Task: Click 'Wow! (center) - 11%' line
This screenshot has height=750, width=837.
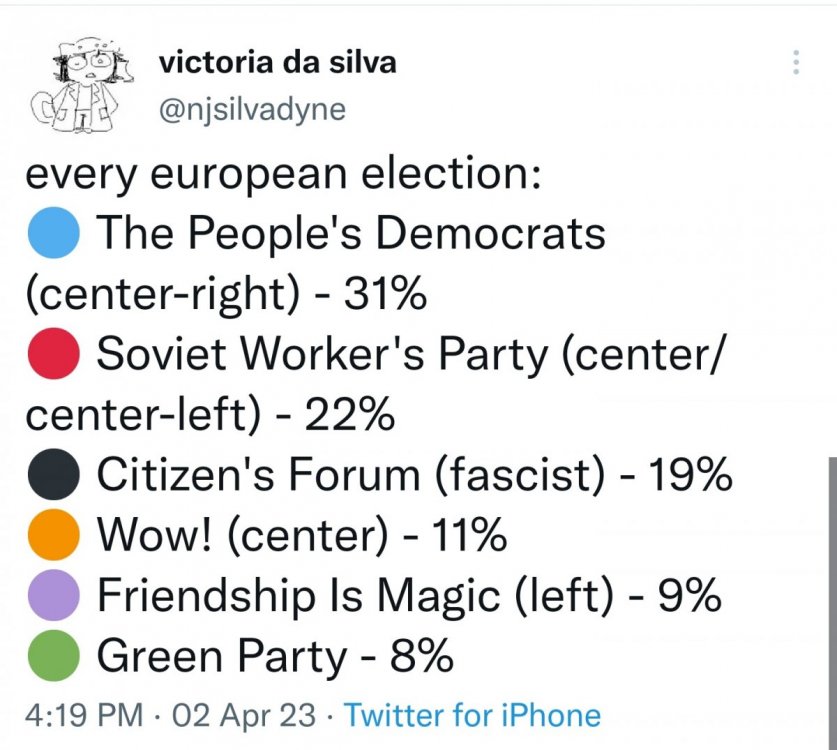Action: coord(302,535)
